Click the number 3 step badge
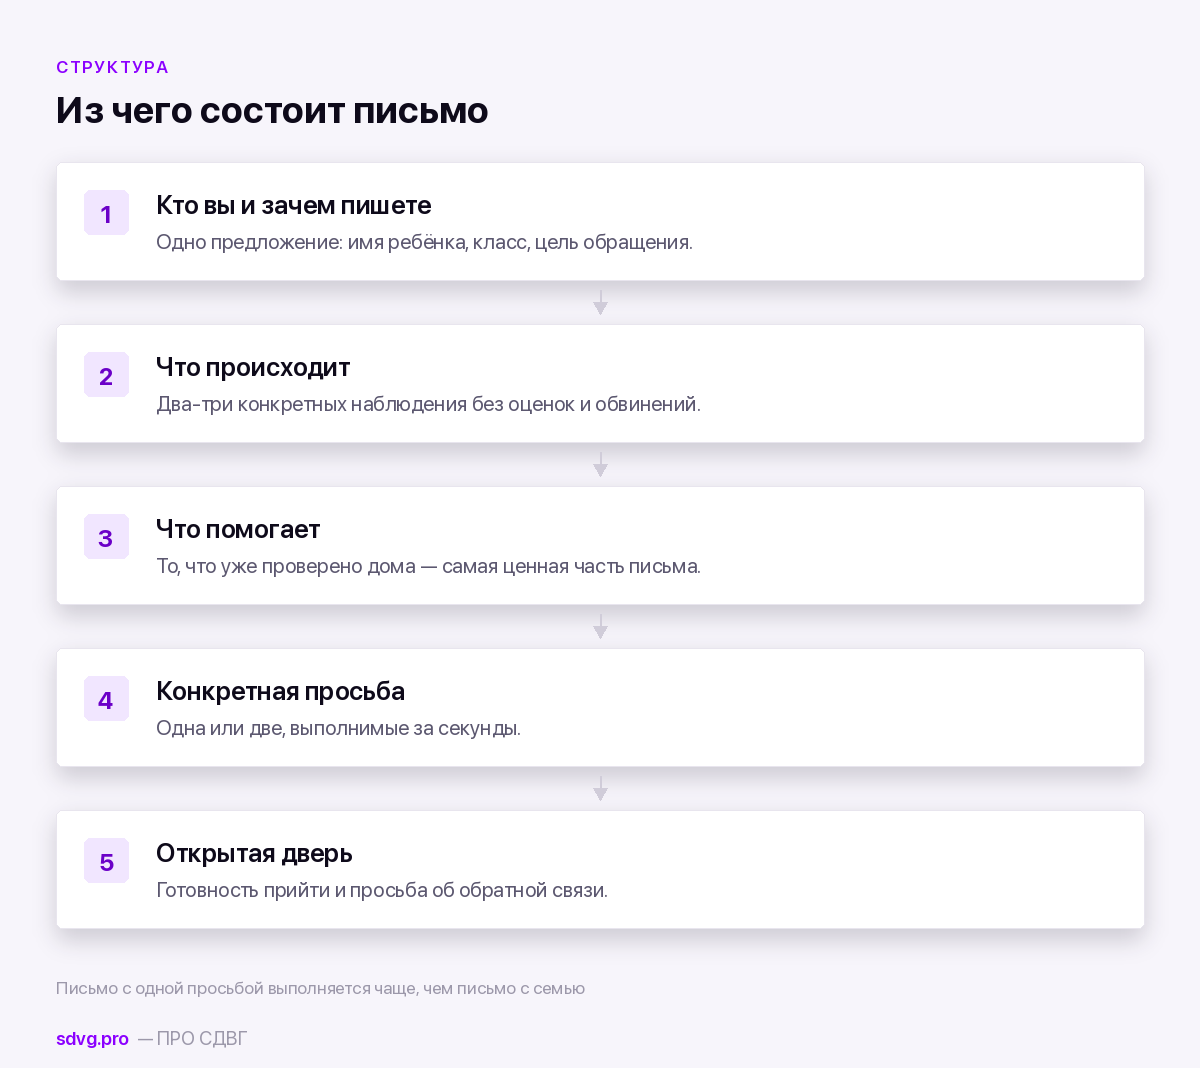Image resolution: width=1200 pixels, height=1068 pixels. point(106,537)
